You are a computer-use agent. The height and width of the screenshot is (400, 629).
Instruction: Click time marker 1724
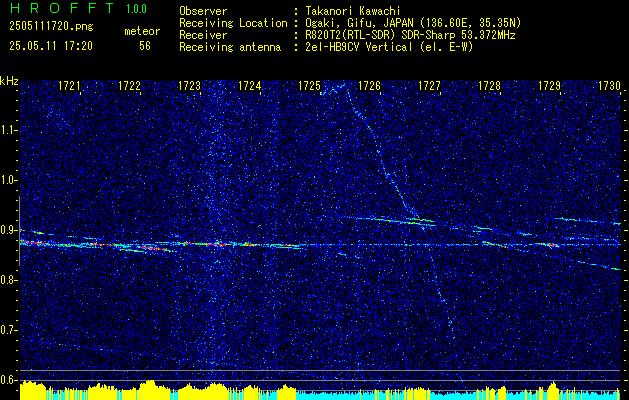250,85
